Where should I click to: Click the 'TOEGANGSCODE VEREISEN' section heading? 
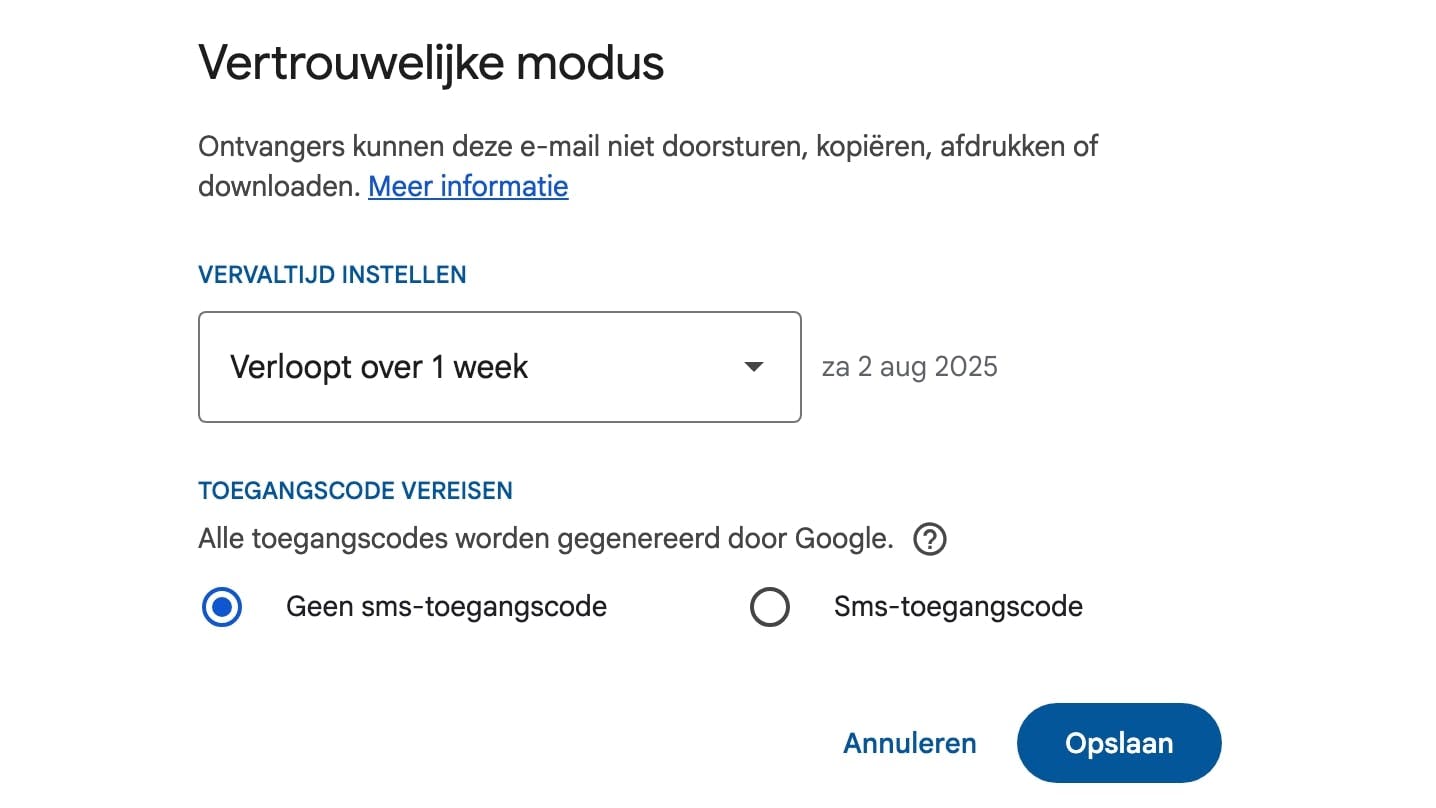point(355,491)
